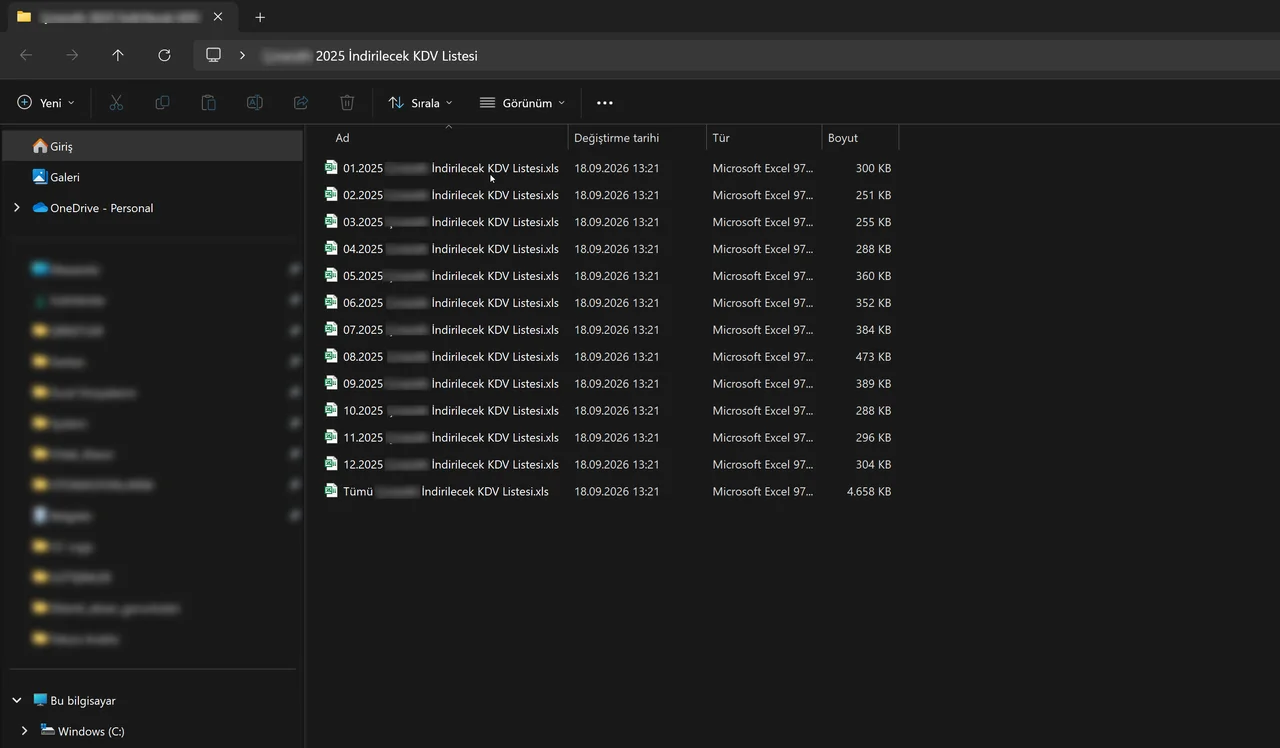Open the Sırala sort dropdown
This screenshot has height=748, width=1280.
coord(420,103)
